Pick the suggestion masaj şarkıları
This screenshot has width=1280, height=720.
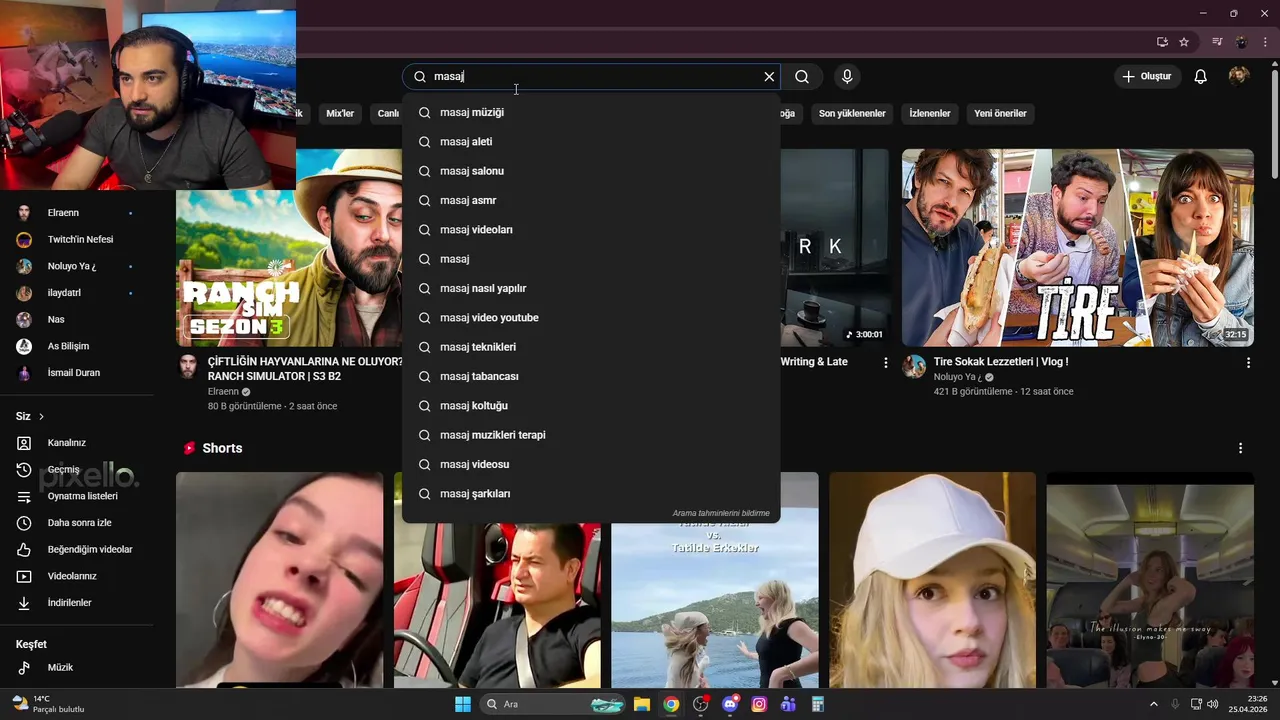click(x=591, y=494)
